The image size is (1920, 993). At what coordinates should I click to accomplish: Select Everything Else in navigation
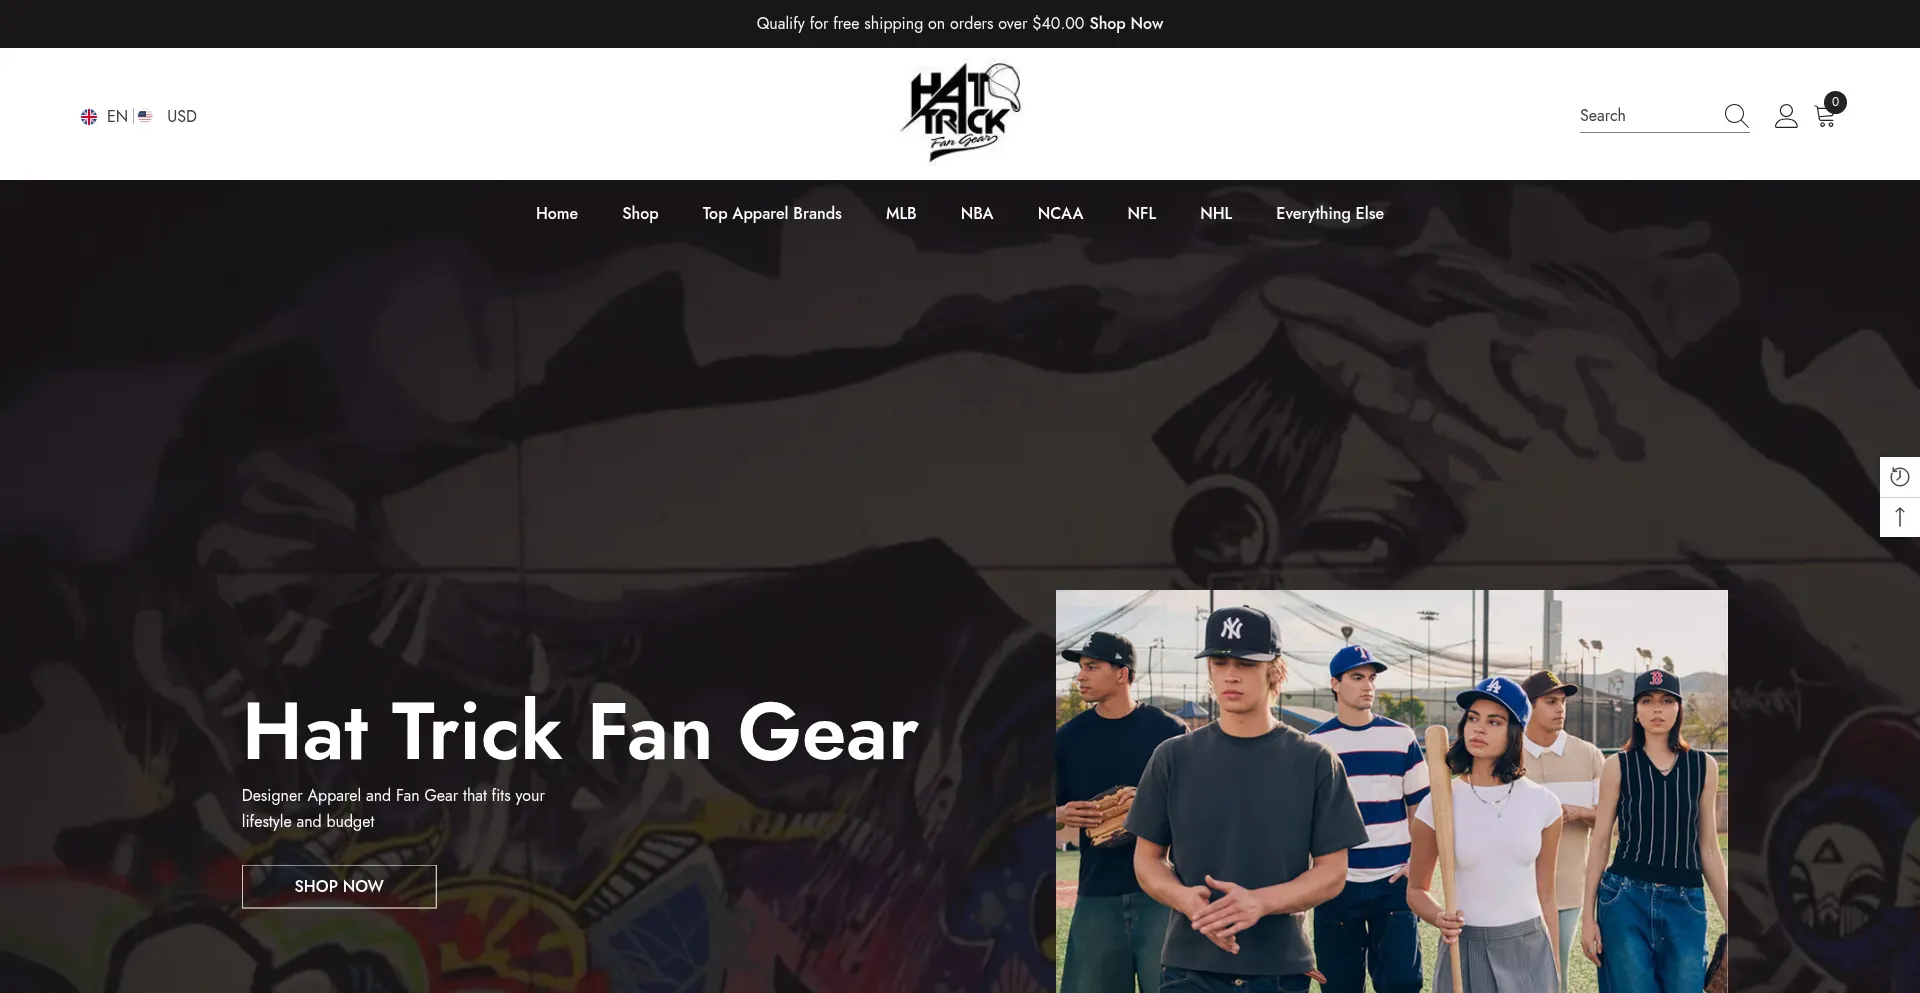pyautogui.click(x=1330, y=214)
